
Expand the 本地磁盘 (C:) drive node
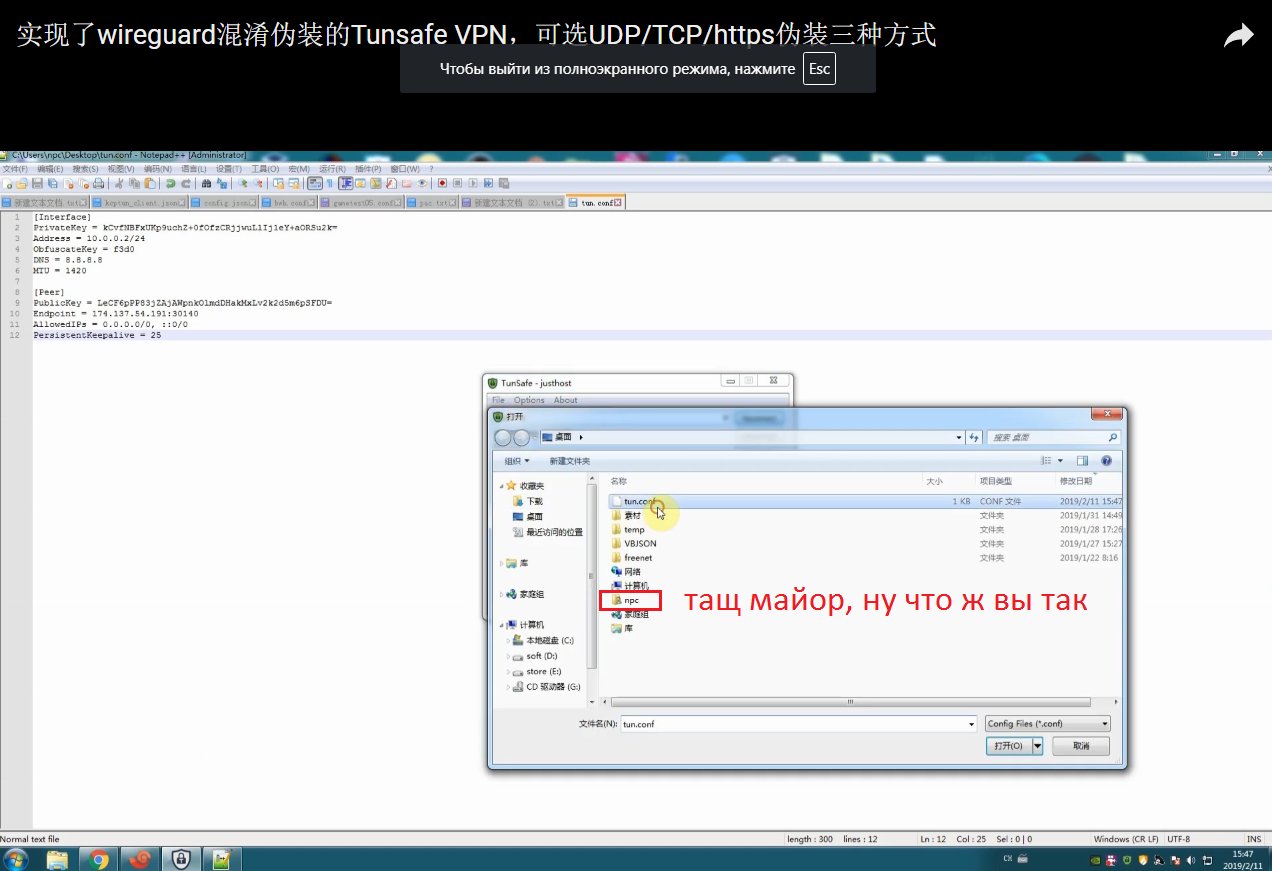pos(509,640)
